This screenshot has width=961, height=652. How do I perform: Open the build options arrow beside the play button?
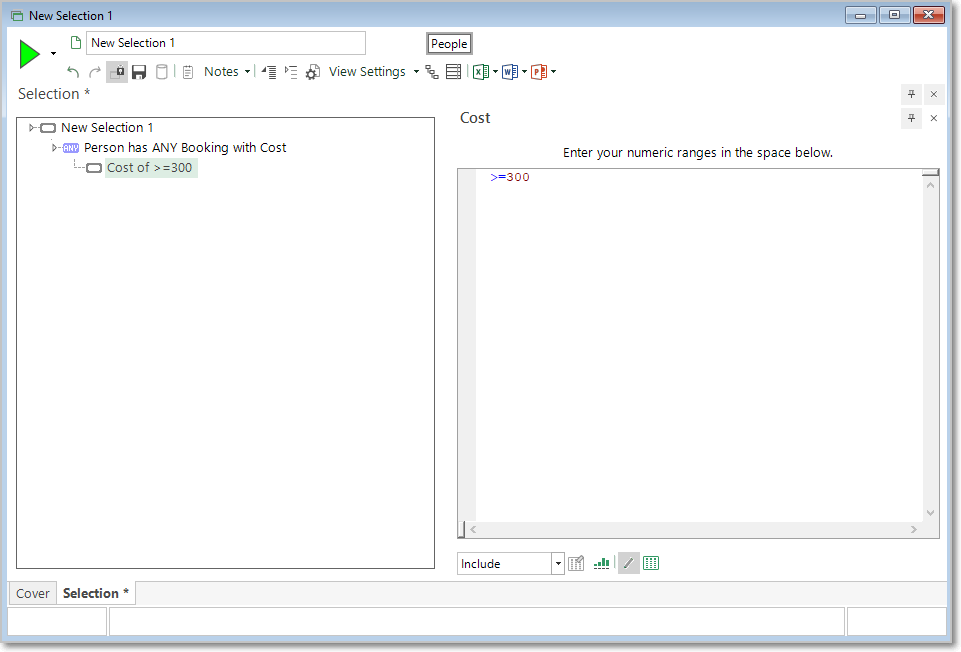click(53, 54)
